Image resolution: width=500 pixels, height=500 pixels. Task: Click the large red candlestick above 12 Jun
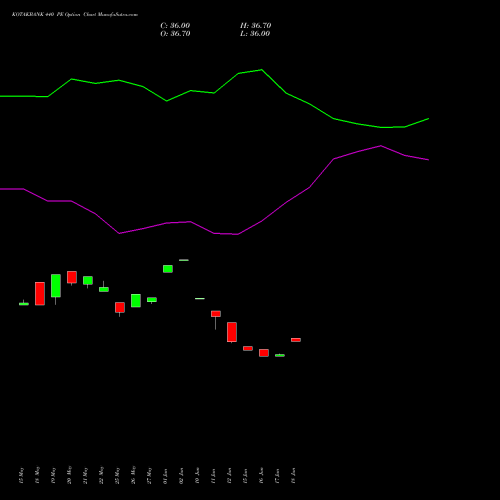coord(232,332)
